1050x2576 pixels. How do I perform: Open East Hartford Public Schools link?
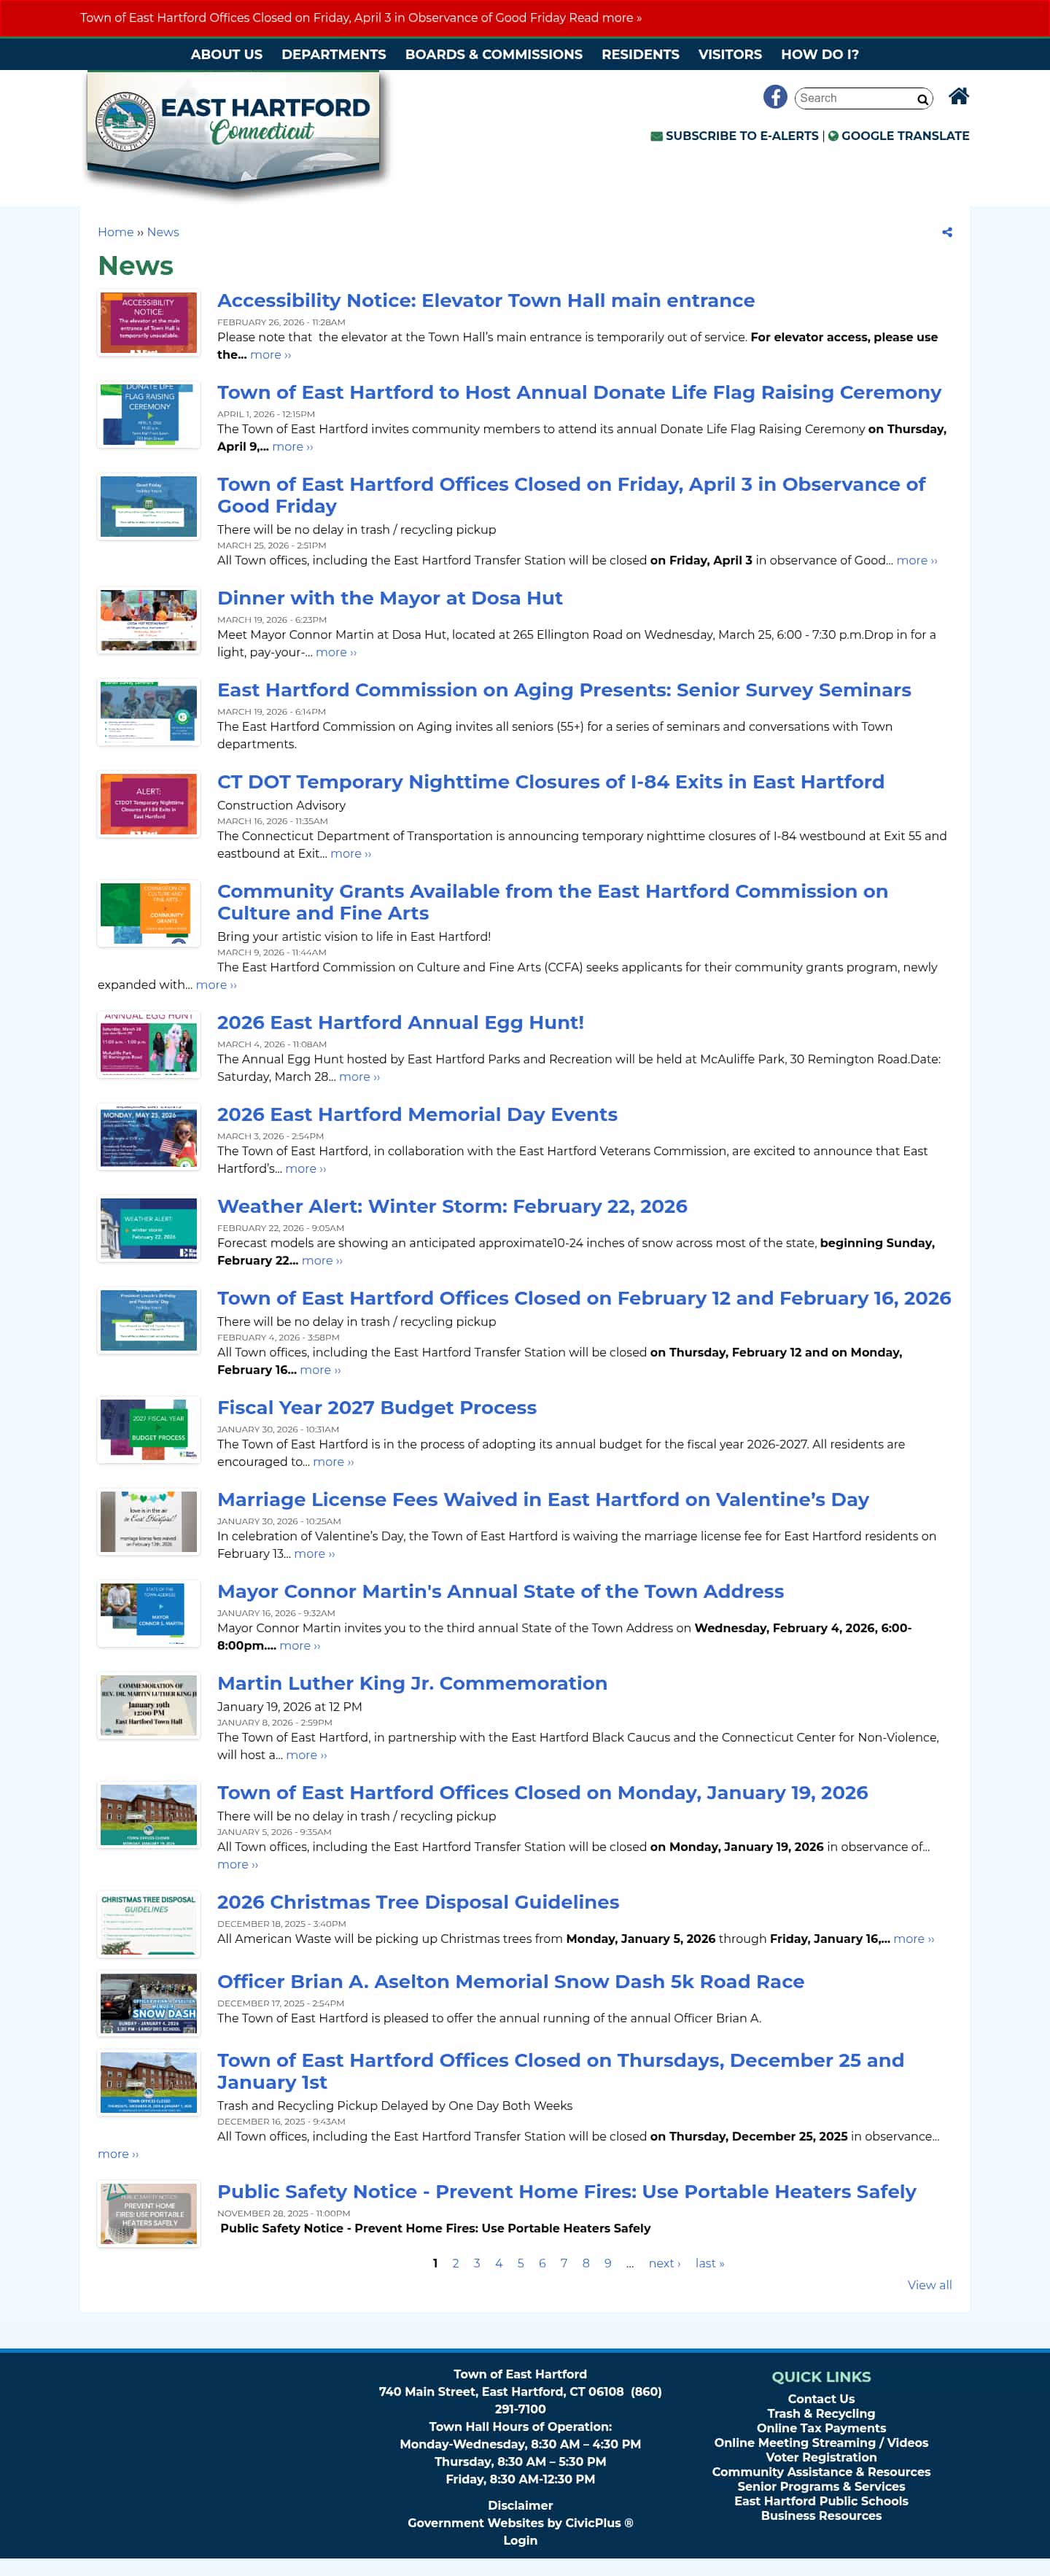pos(821,2501)
